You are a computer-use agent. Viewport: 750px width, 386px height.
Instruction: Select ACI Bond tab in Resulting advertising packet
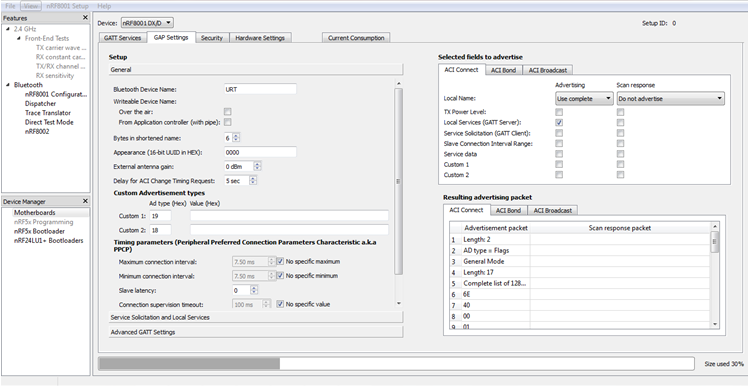pyautogui.click(x=508, y=210)
